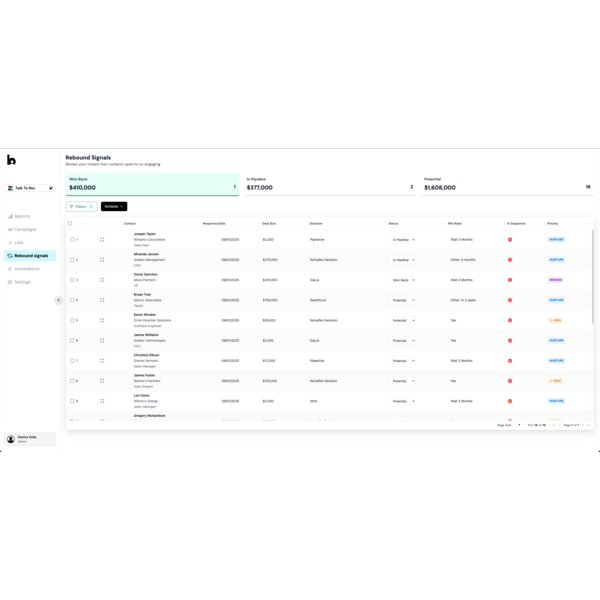
Task: Click the Filters button
Action: (81, 206)
